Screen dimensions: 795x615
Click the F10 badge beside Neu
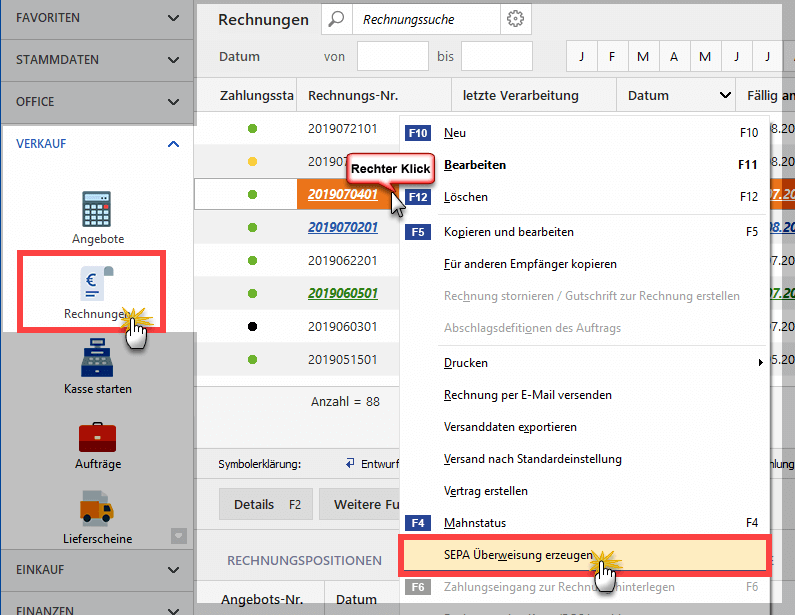tap(418, 133)
